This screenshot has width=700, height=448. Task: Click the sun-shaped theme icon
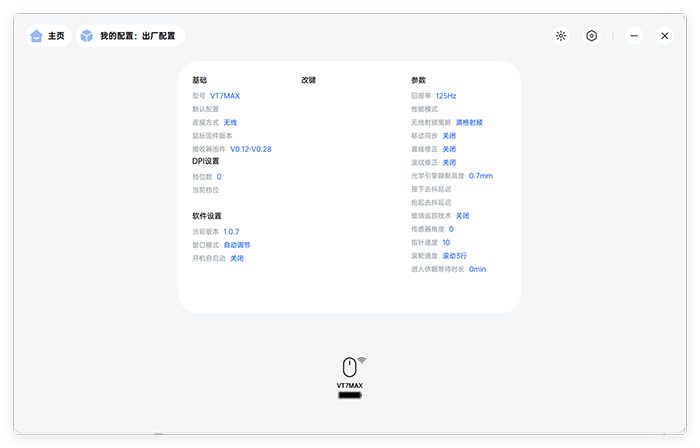click(x=561, y=36)
